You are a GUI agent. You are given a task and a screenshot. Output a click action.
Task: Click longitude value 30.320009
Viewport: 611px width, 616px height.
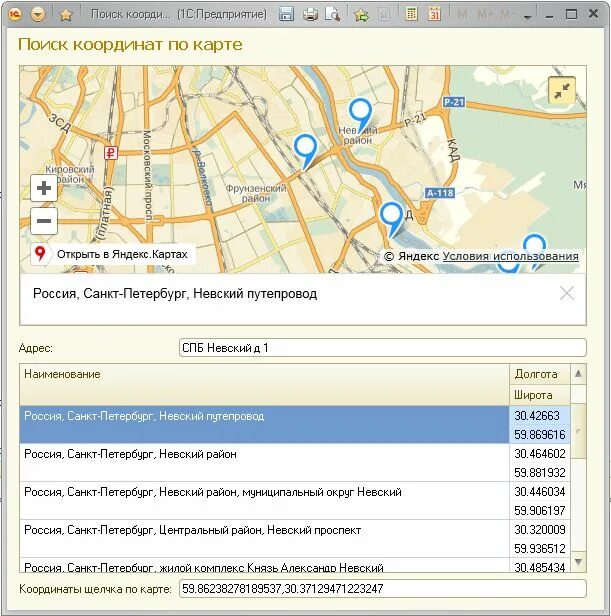(x=539, y=530)
